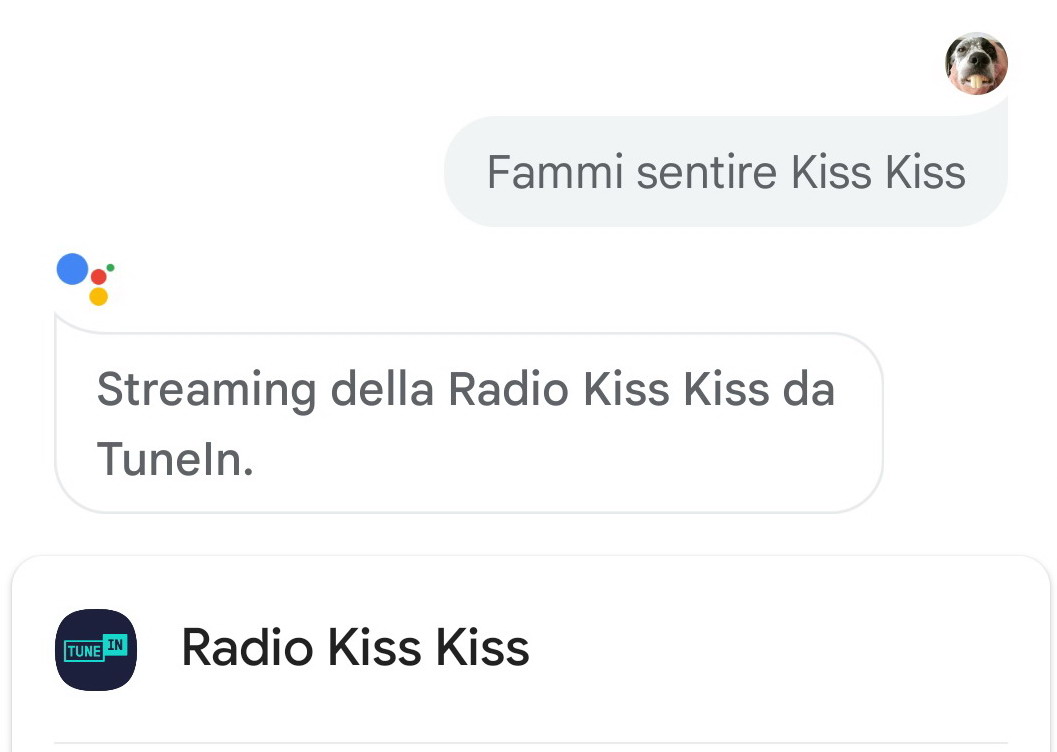The width and height of the screenshot is (1057, 752).
Task: Open the TuneIn app icon
Action: (x=96, y=649)
